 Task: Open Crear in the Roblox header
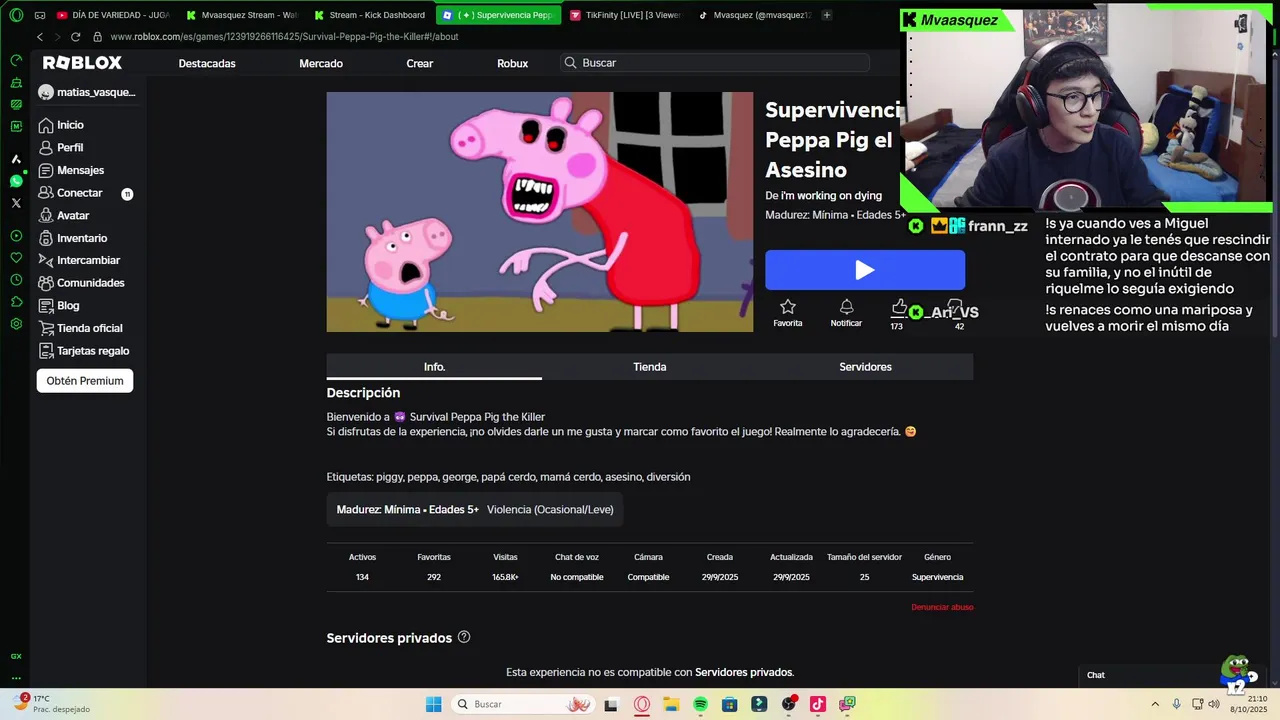click(x=420, y=63)
